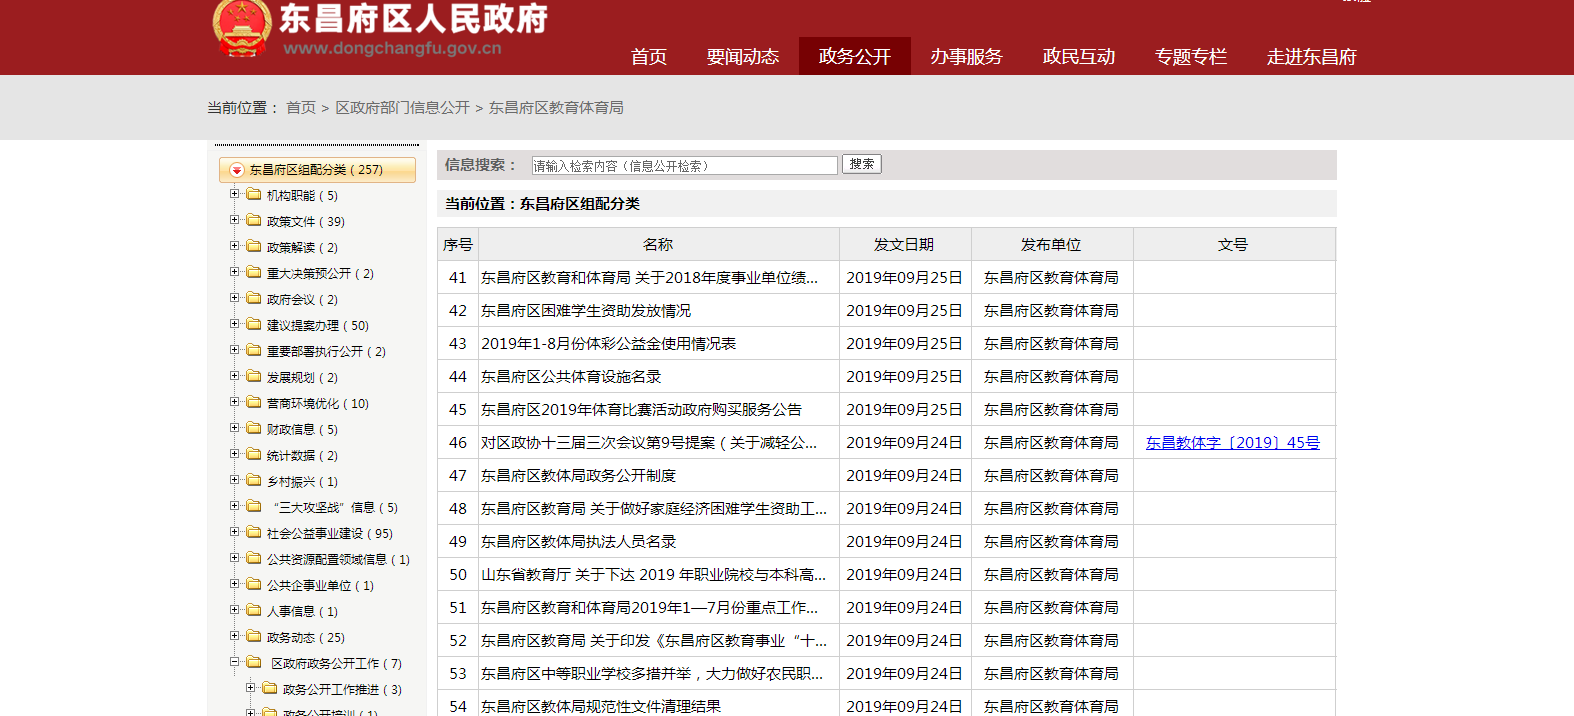Click the folder icon for 建议提案办理

pyautogui.click(x=254, y=325)
